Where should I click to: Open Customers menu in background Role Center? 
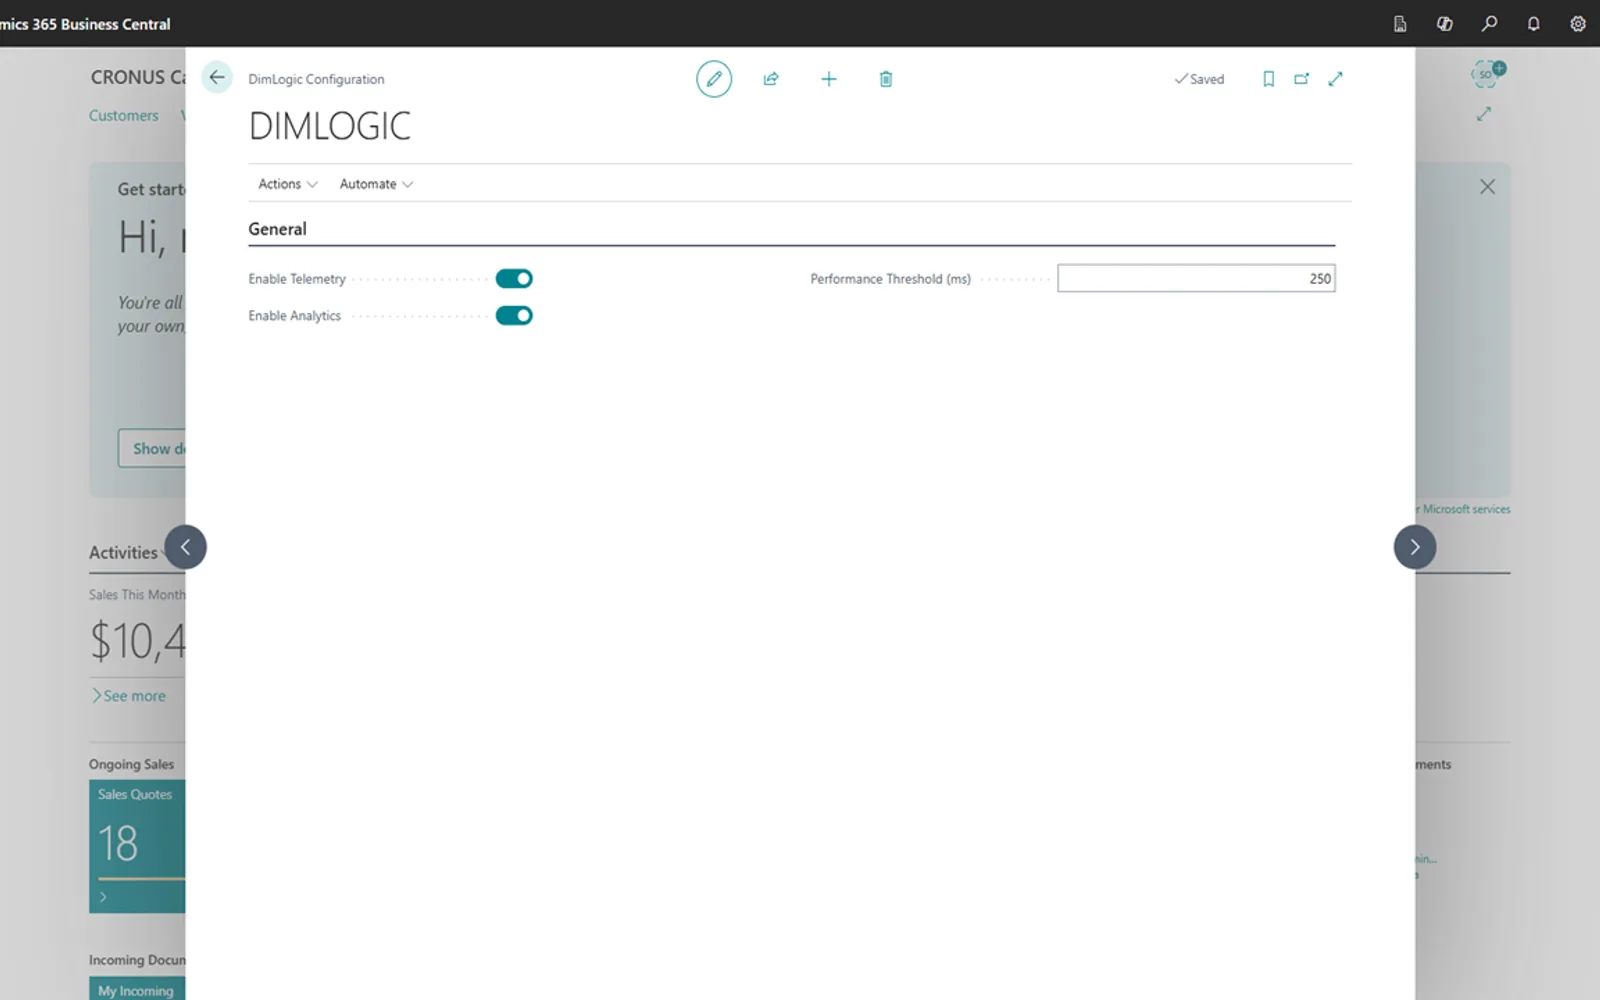(123, 116)
